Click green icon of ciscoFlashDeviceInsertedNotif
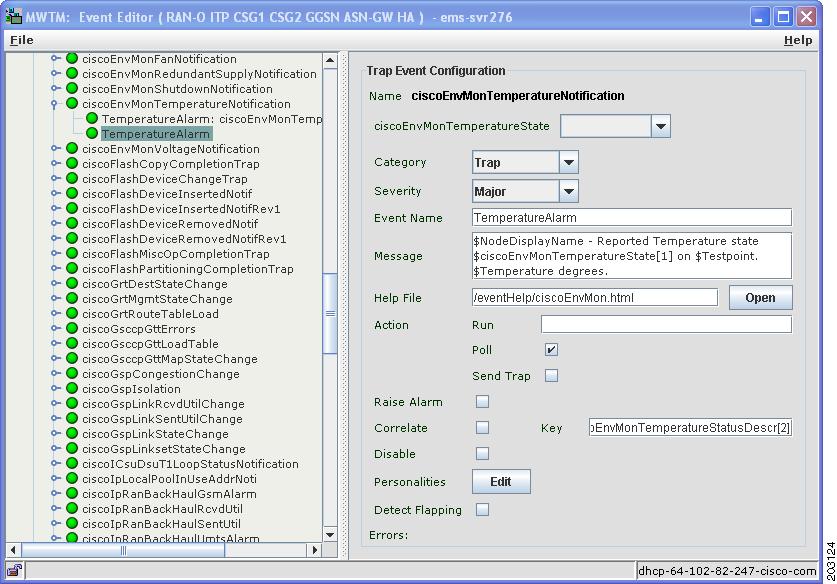Image resolution: width=837 pixels, height=584 pixels. (72, 193)
